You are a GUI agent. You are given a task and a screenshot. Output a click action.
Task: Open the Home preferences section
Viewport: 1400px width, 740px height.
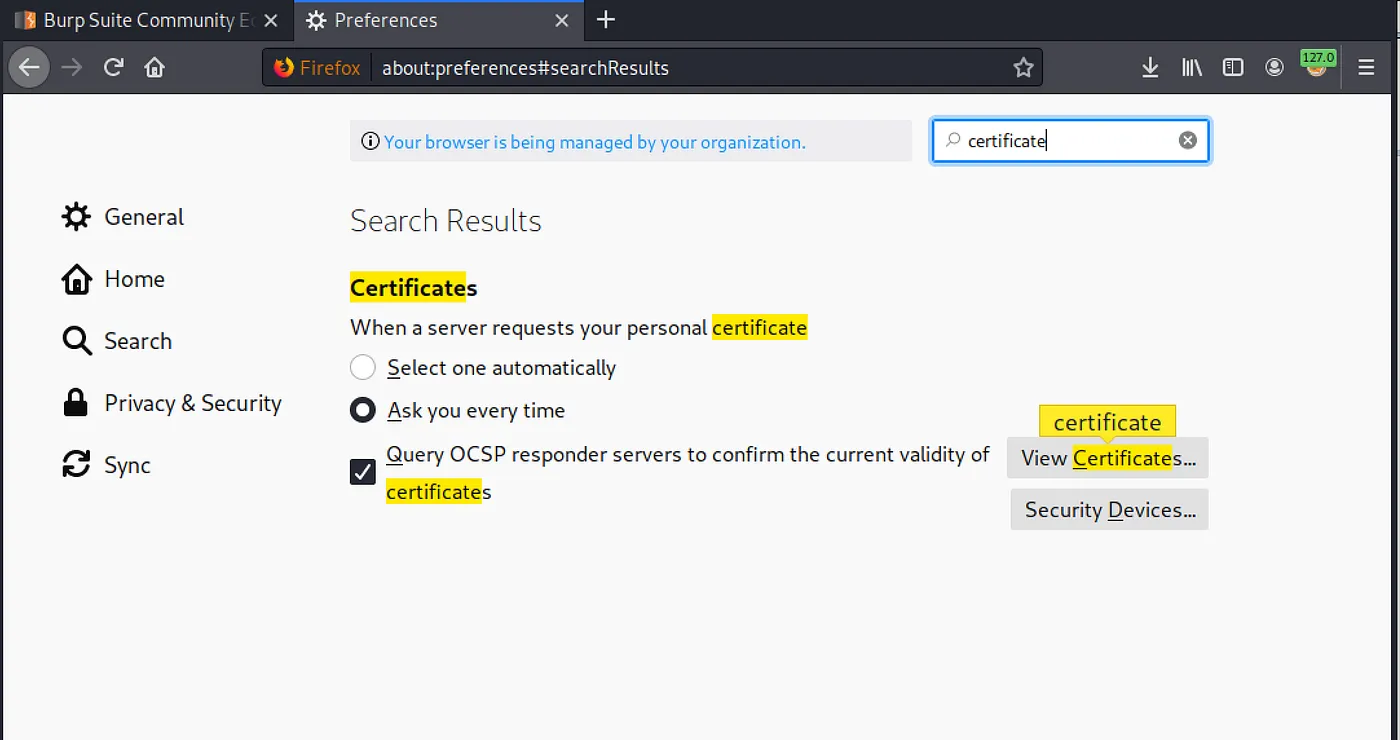[x=134, y=279]
